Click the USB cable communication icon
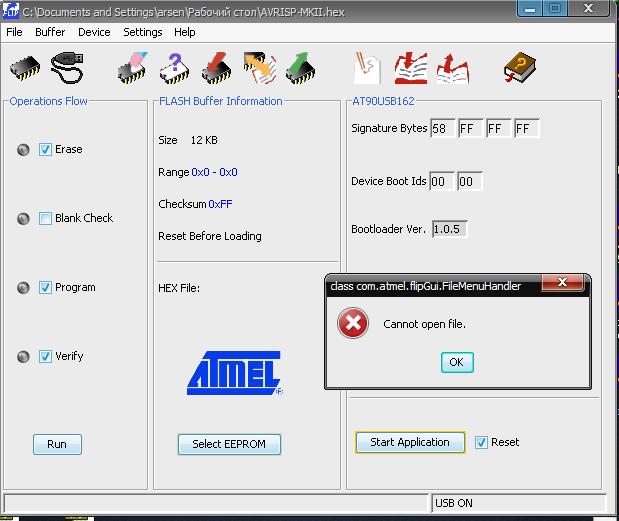Image resolution: width=619 pixels, height=521 pixels. pyautogui.click(x=67, y=68)
